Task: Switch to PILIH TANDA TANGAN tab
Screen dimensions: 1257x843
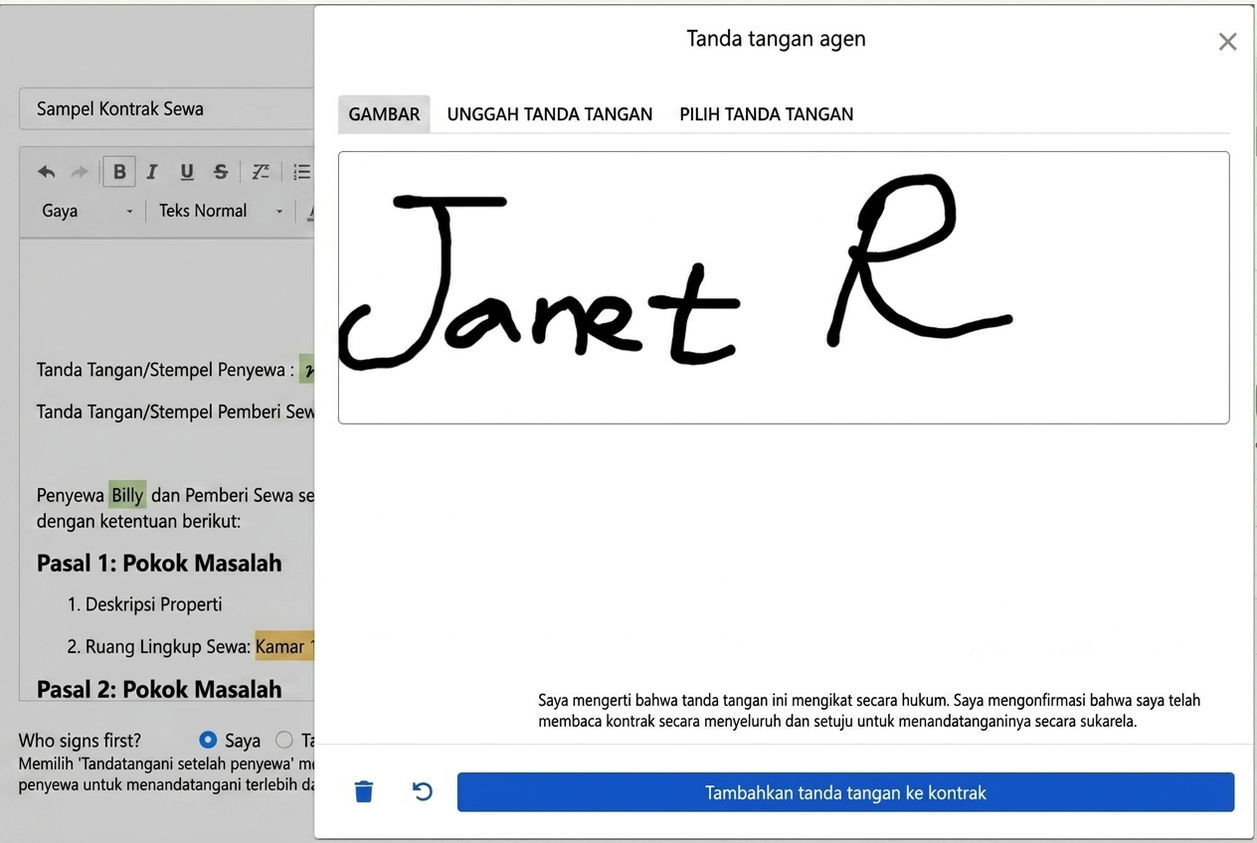Action: coord(767,114)
